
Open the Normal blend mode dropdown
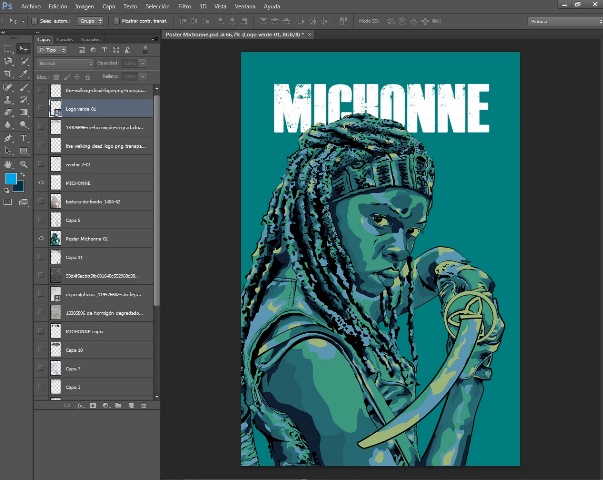pyautogui.click(x=65, y=63)
